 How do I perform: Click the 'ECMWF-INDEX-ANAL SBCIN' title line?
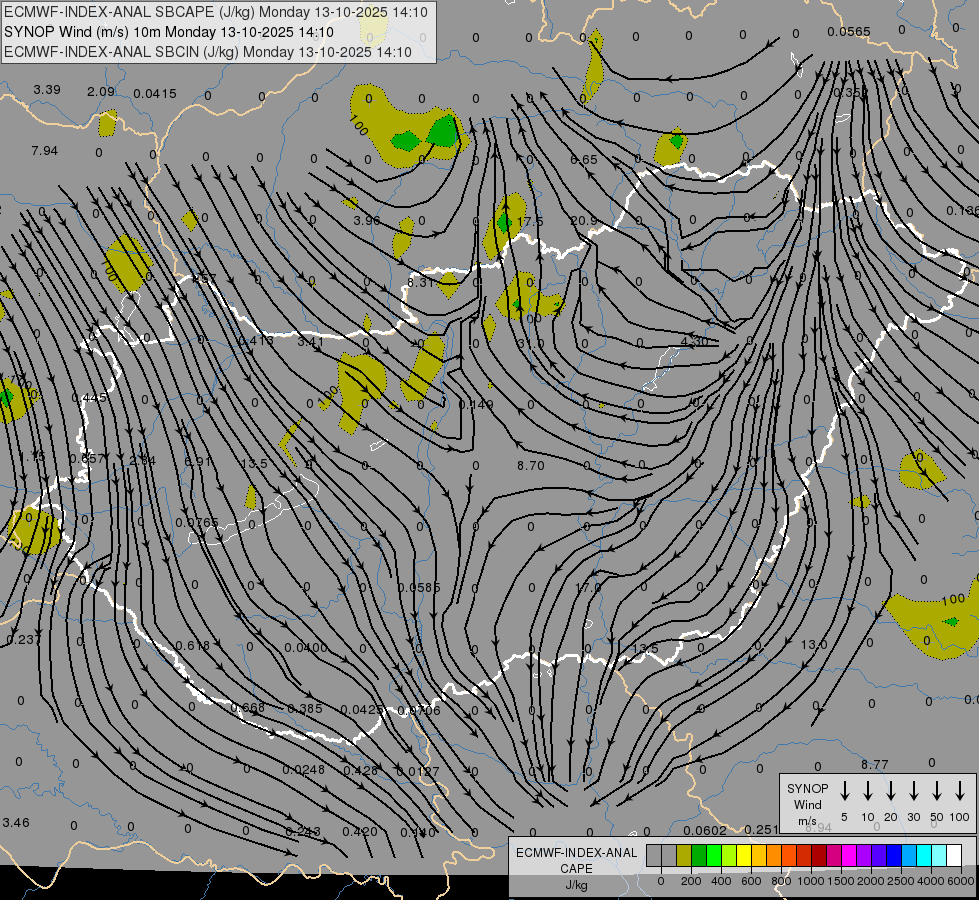[208, 52]
